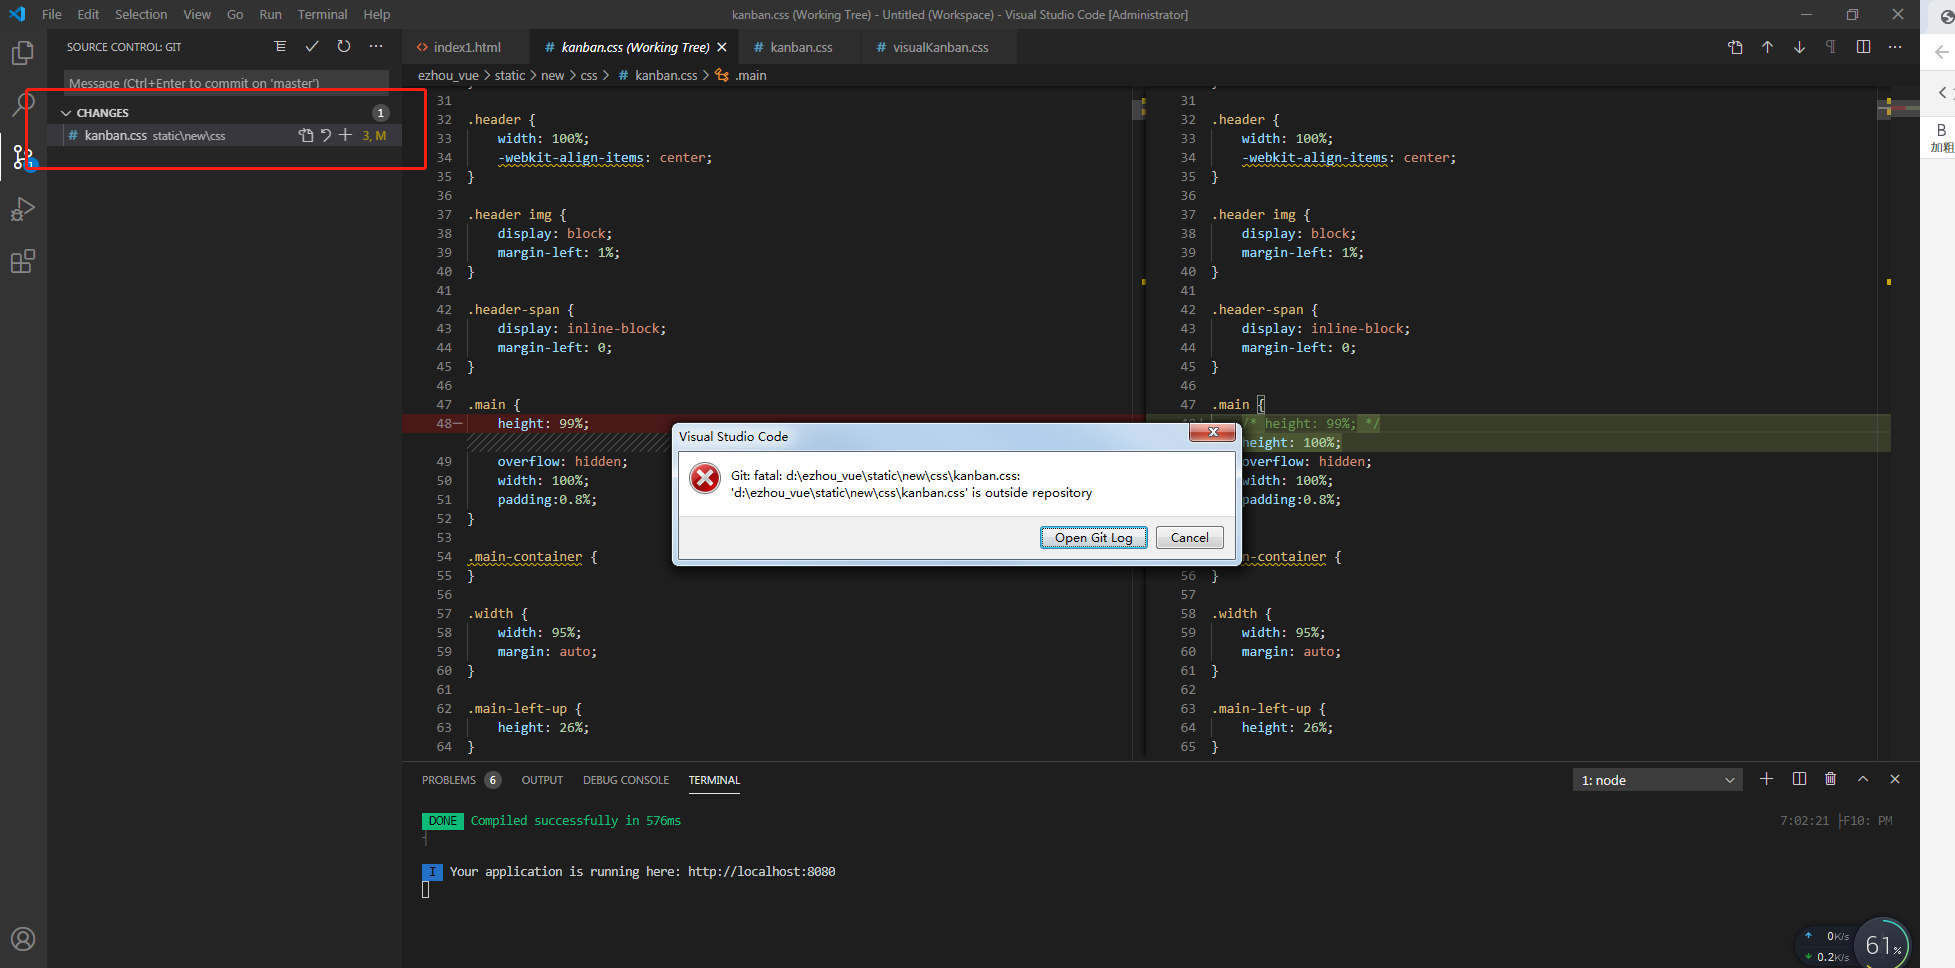Refresh the source control view
The height and width of the screenshot is (968, 1955).
pyautogui.click(x=344, y=46)
